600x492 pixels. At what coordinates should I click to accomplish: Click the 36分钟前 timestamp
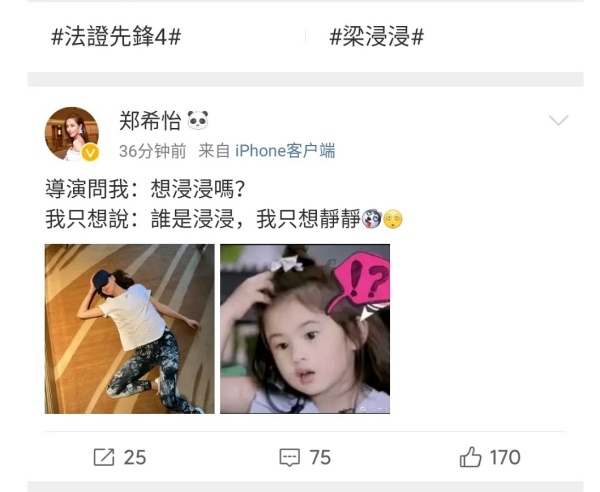point(153,151)
